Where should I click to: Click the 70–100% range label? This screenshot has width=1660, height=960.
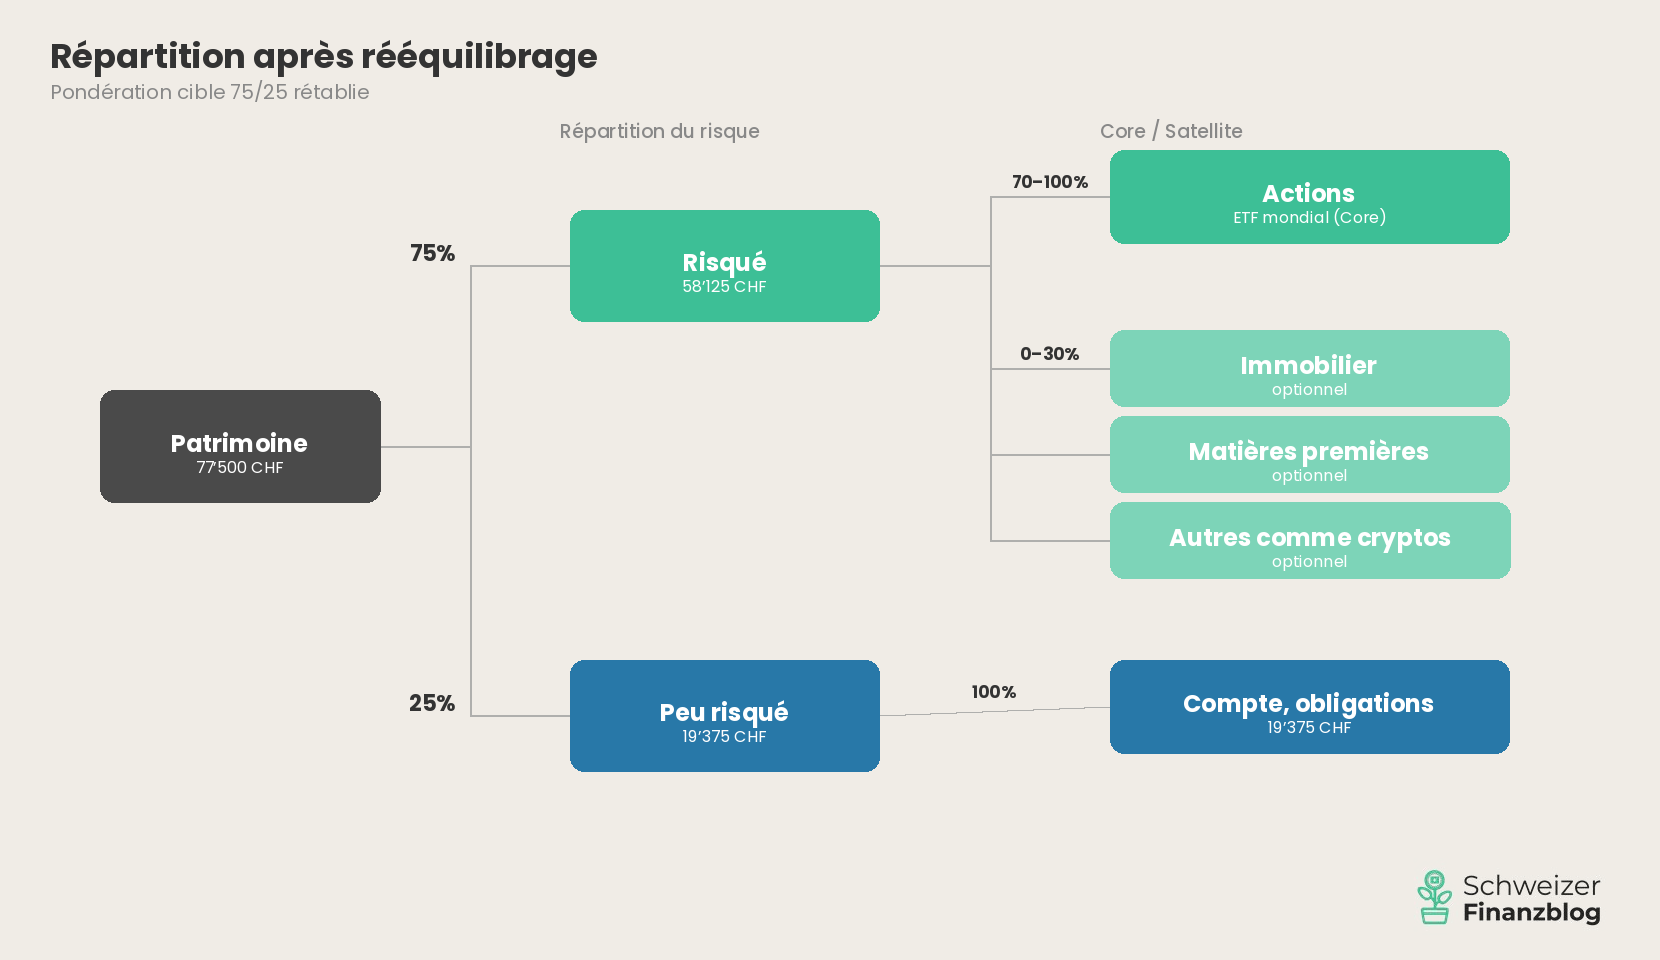(1049, 182)
